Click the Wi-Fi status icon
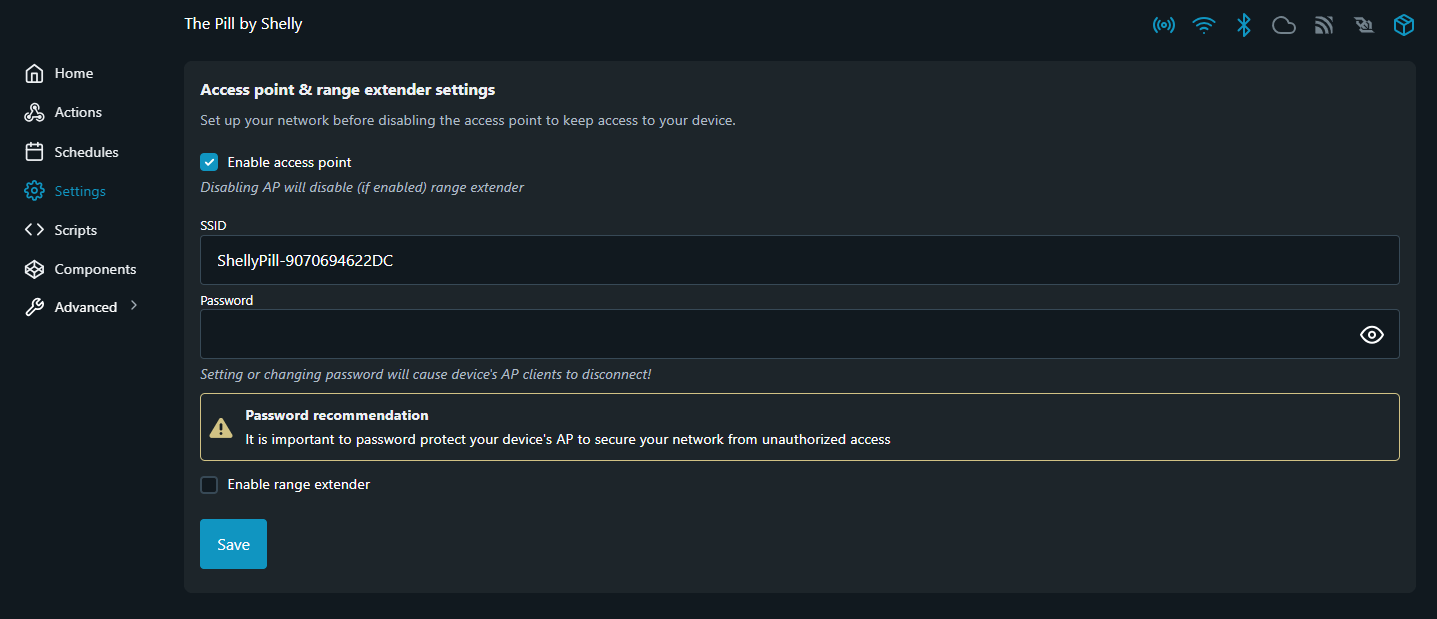This screenshot has width=1437, height=619. point(1204,25)
